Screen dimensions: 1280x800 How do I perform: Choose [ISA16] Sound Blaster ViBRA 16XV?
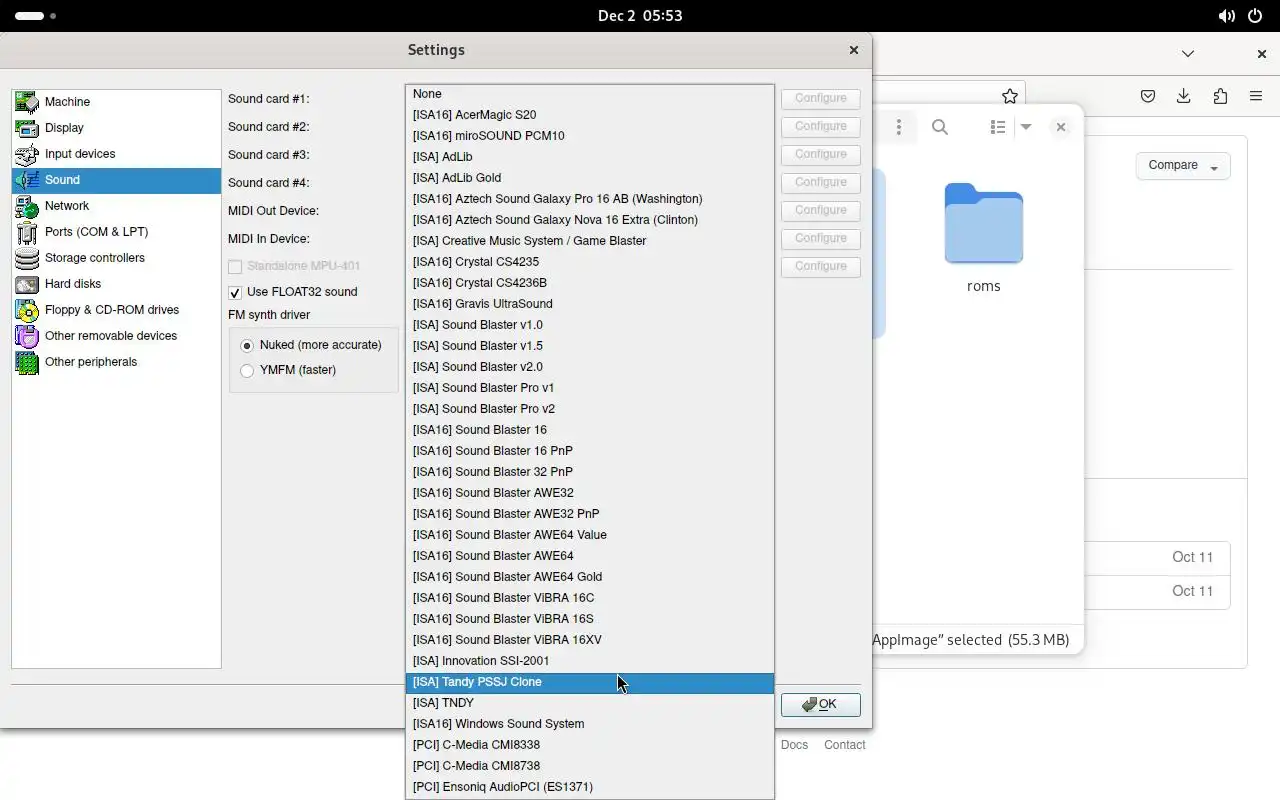click(590, 640)
